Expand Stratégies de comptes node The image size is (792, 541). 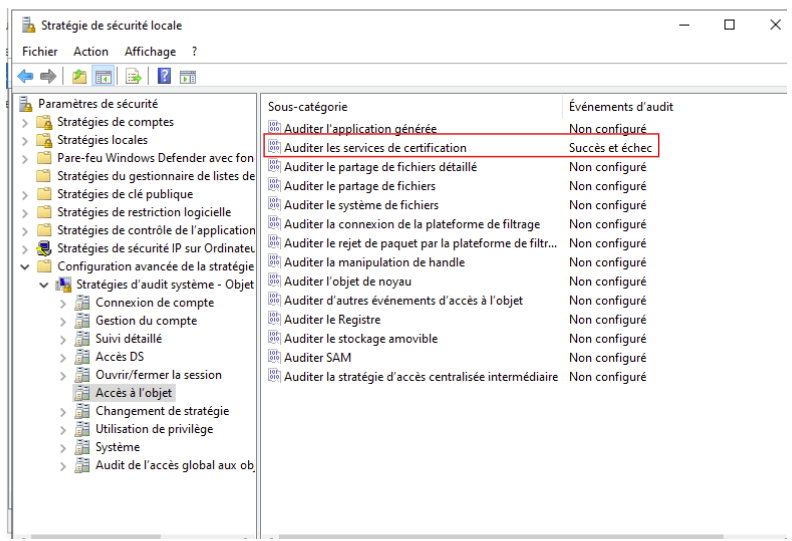[25, 123]
